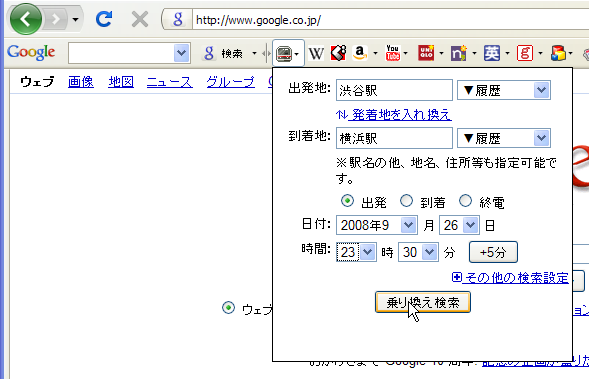Click the +5分 button

click(x=493, y=252)
